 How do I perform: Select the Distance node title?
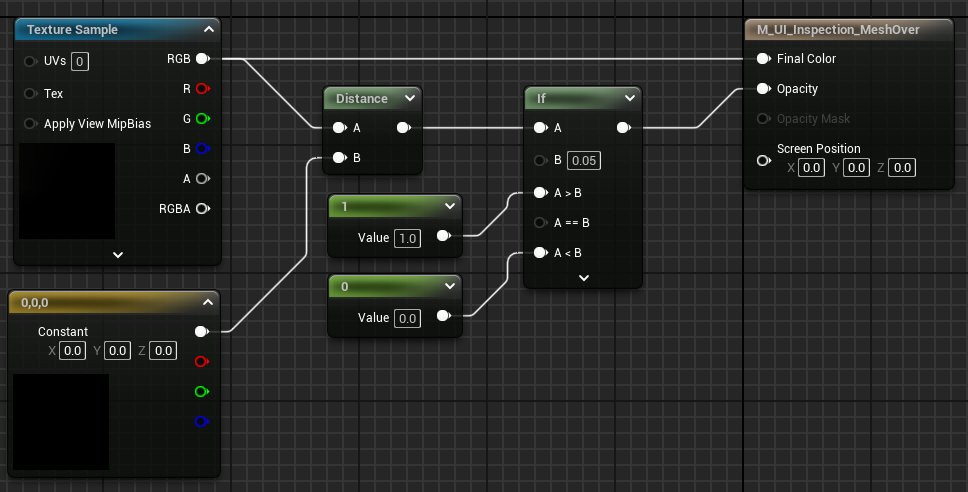pyautogui.click(x=362, y=99)
